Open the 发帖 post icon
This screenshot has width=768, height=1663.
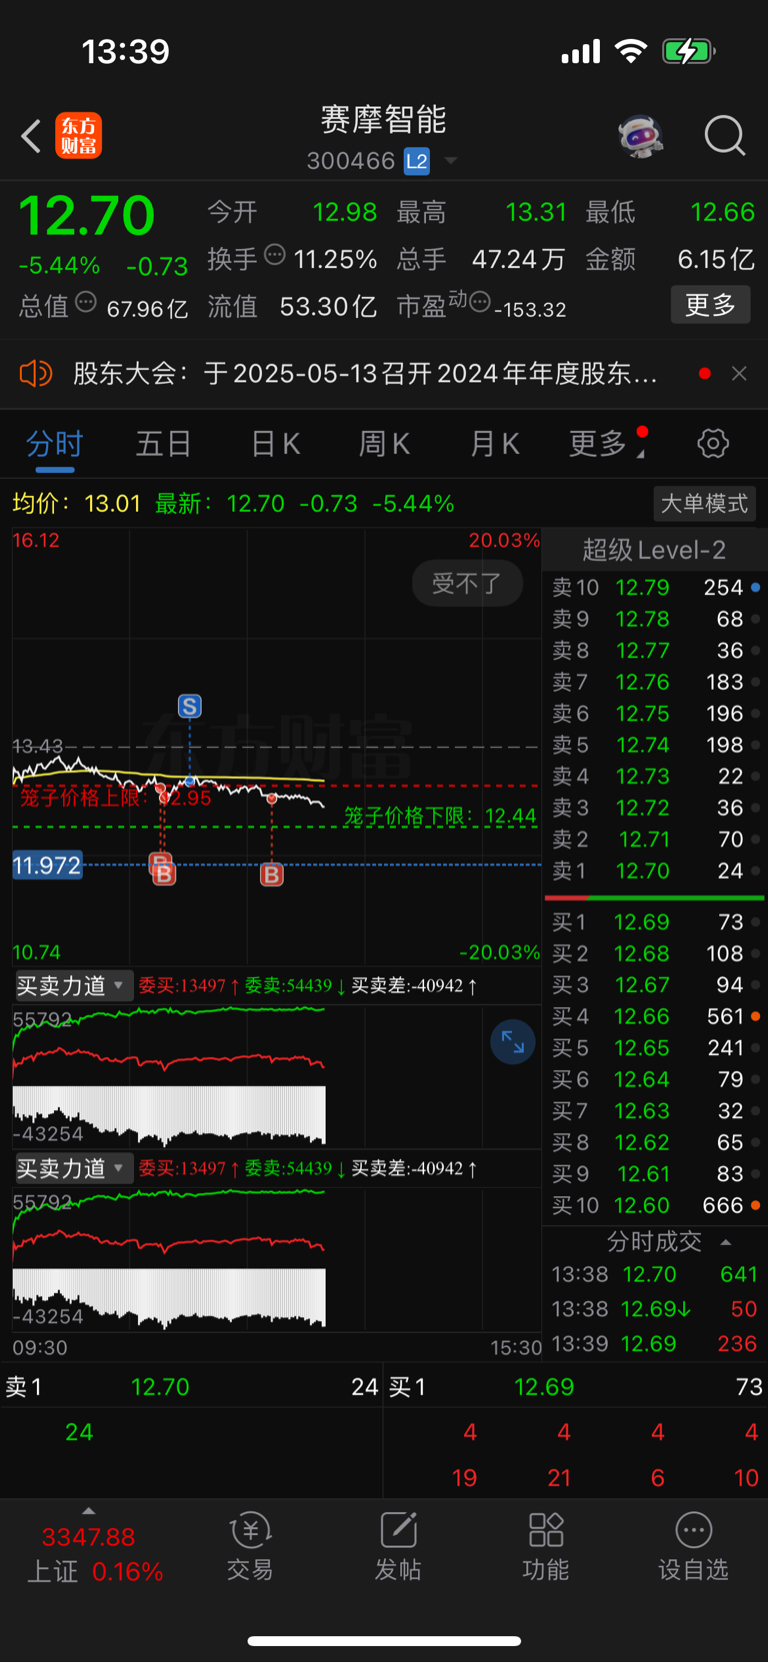398,1546
